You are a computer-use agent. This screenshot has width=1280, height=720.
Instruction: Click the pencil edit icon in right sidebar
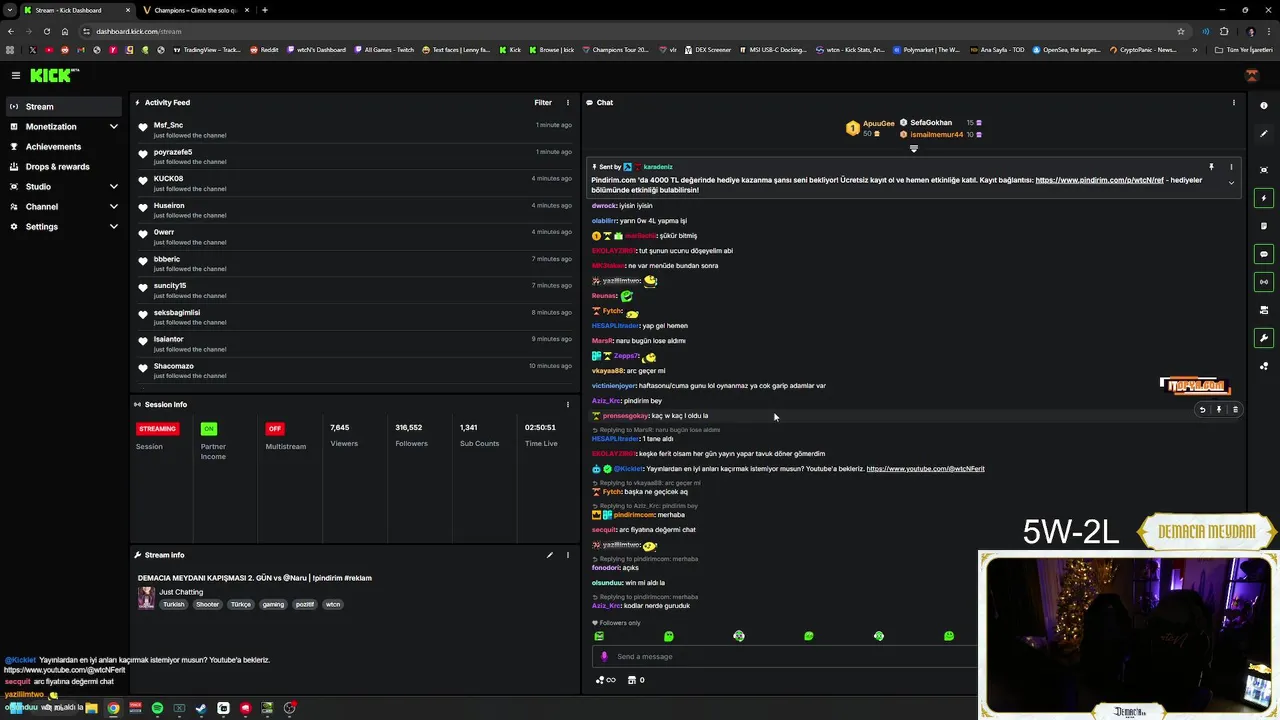pos(1264,134)
